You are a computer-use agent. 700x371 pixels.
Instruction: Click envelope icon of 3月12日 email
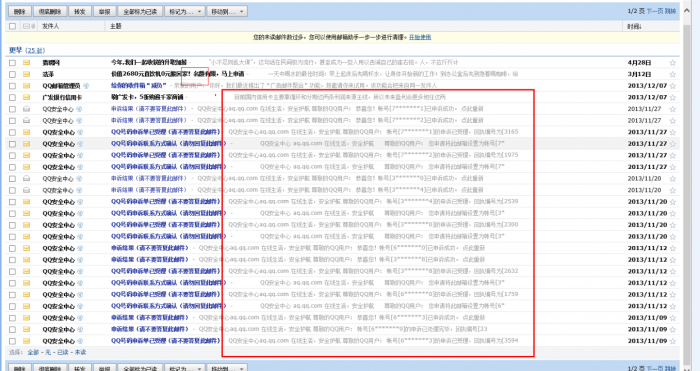26,74
